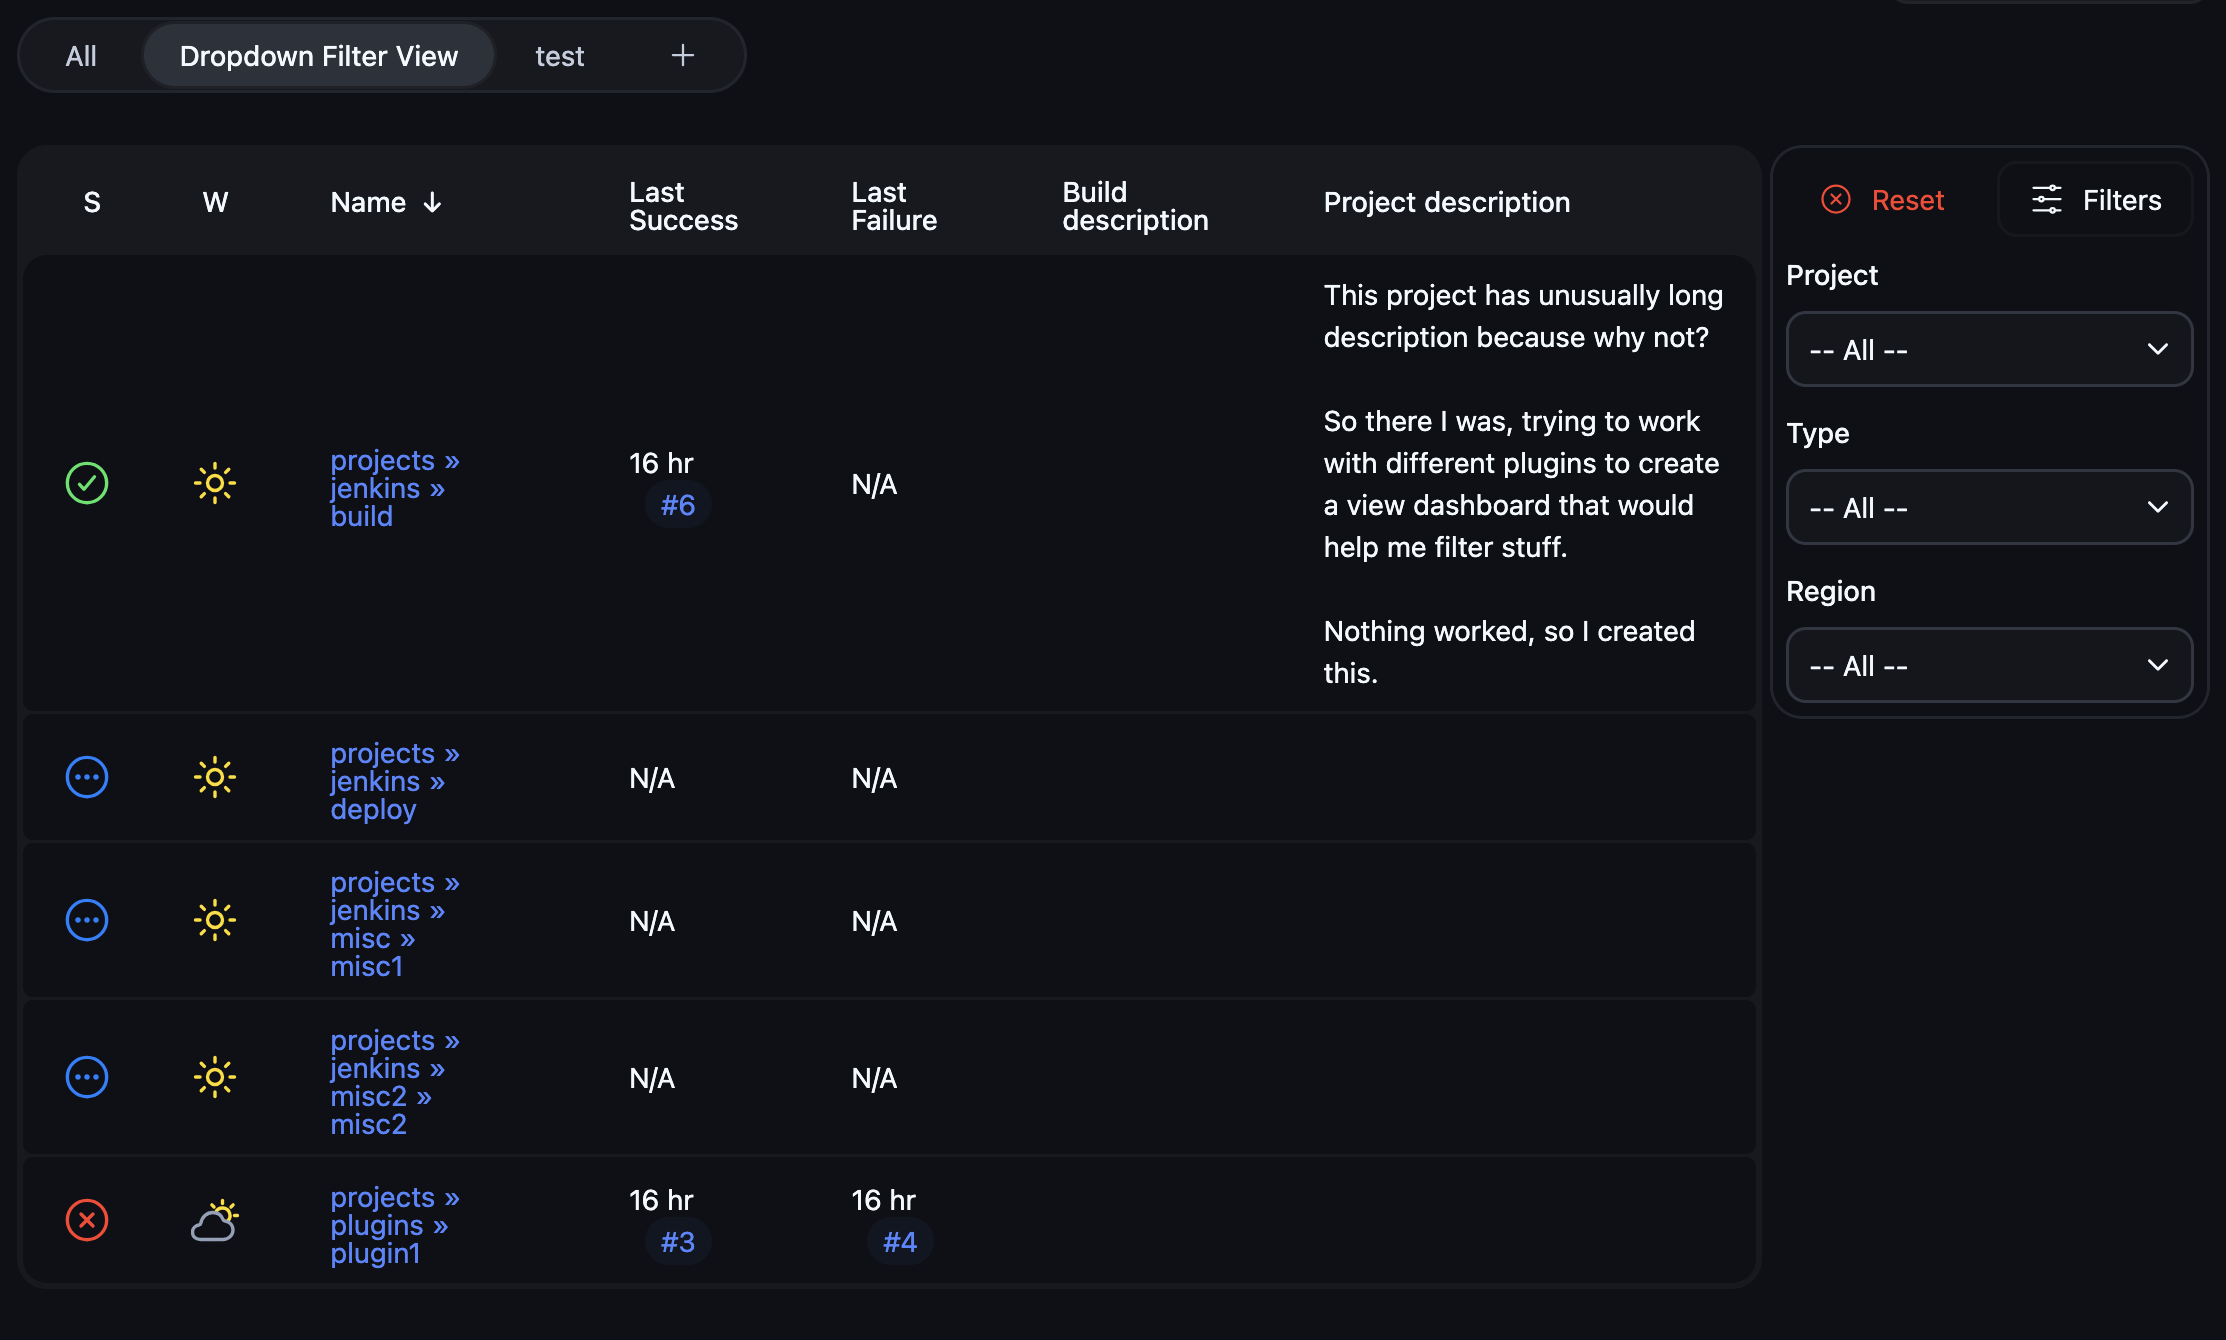
Task: Click the red failure status icon for plugin1
Action: tap(87, 1220)
